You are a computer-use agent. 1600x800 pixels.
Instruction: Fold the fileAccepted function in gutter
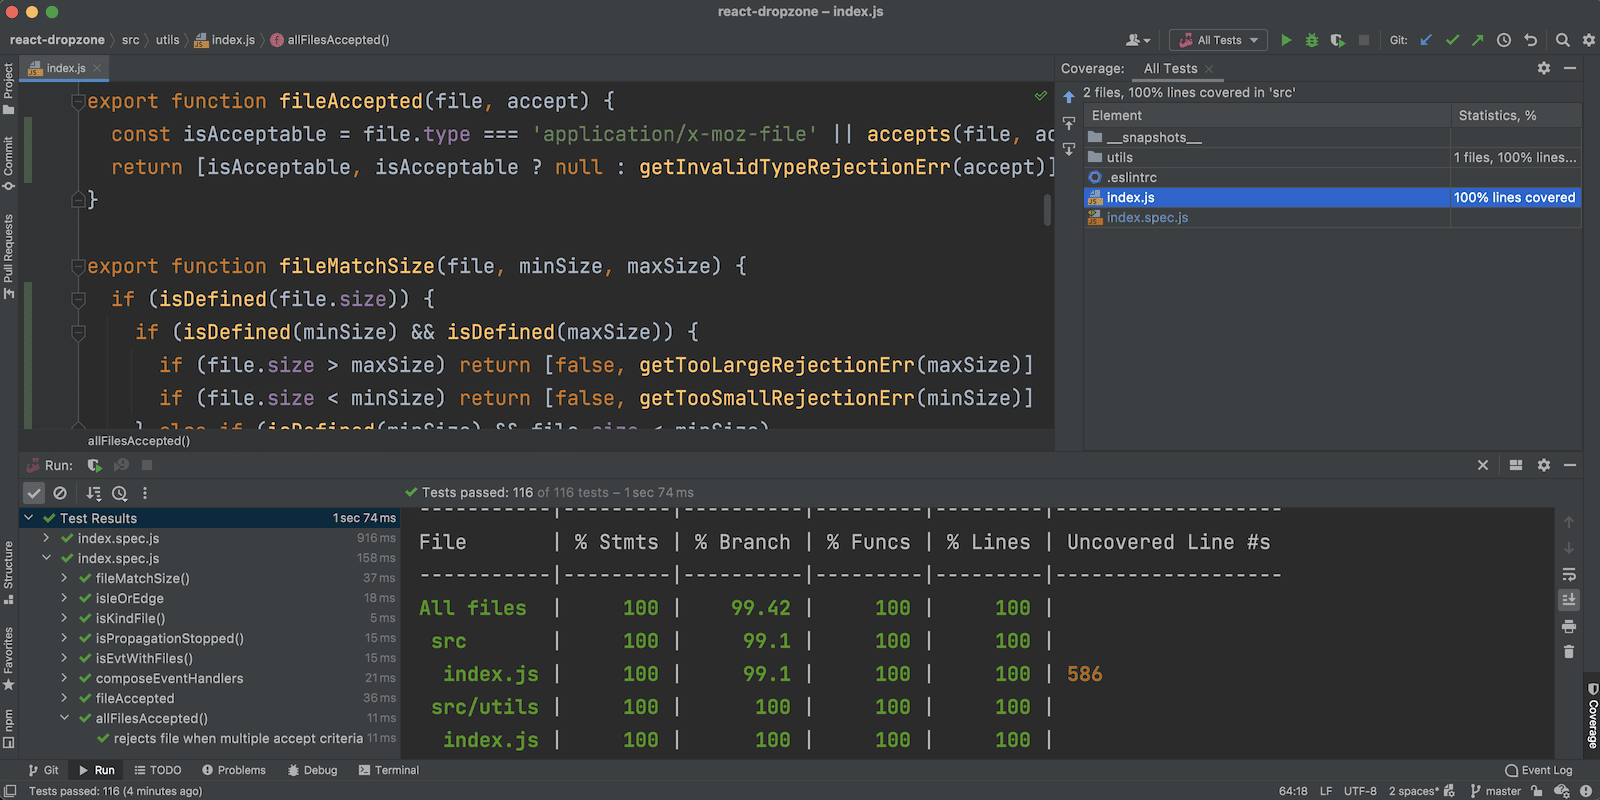tap(78, 101)
